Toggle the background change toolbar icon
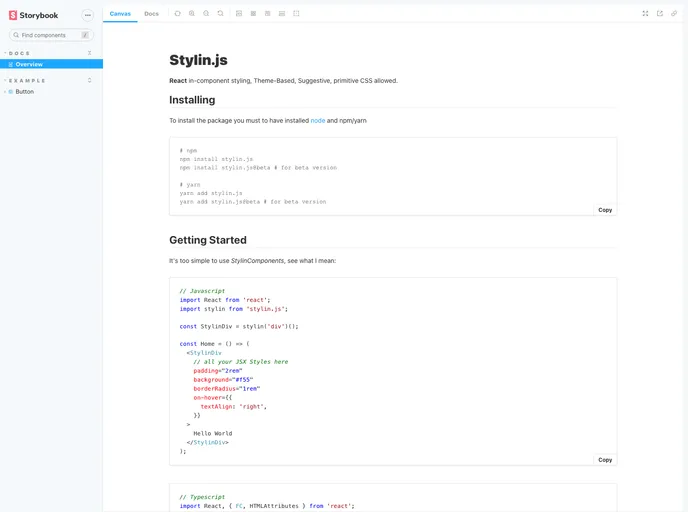This screenshot has width=688, height=512. 239,14
